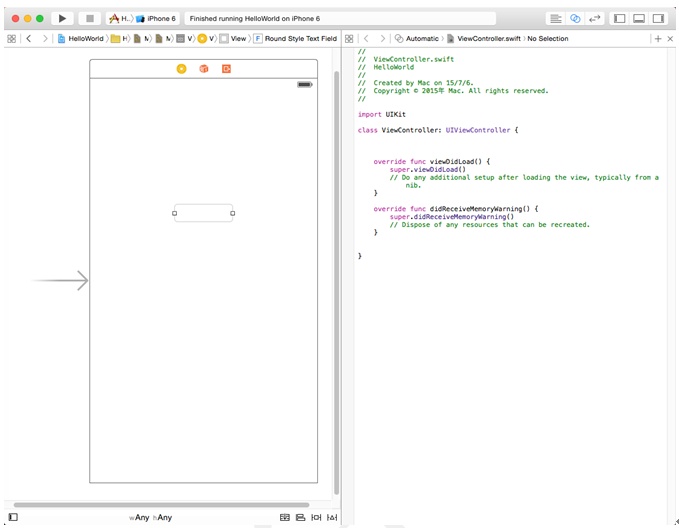This screenshot has width=679, height=528.
Task: Open the Pin constraints tool
Action: 316,517
